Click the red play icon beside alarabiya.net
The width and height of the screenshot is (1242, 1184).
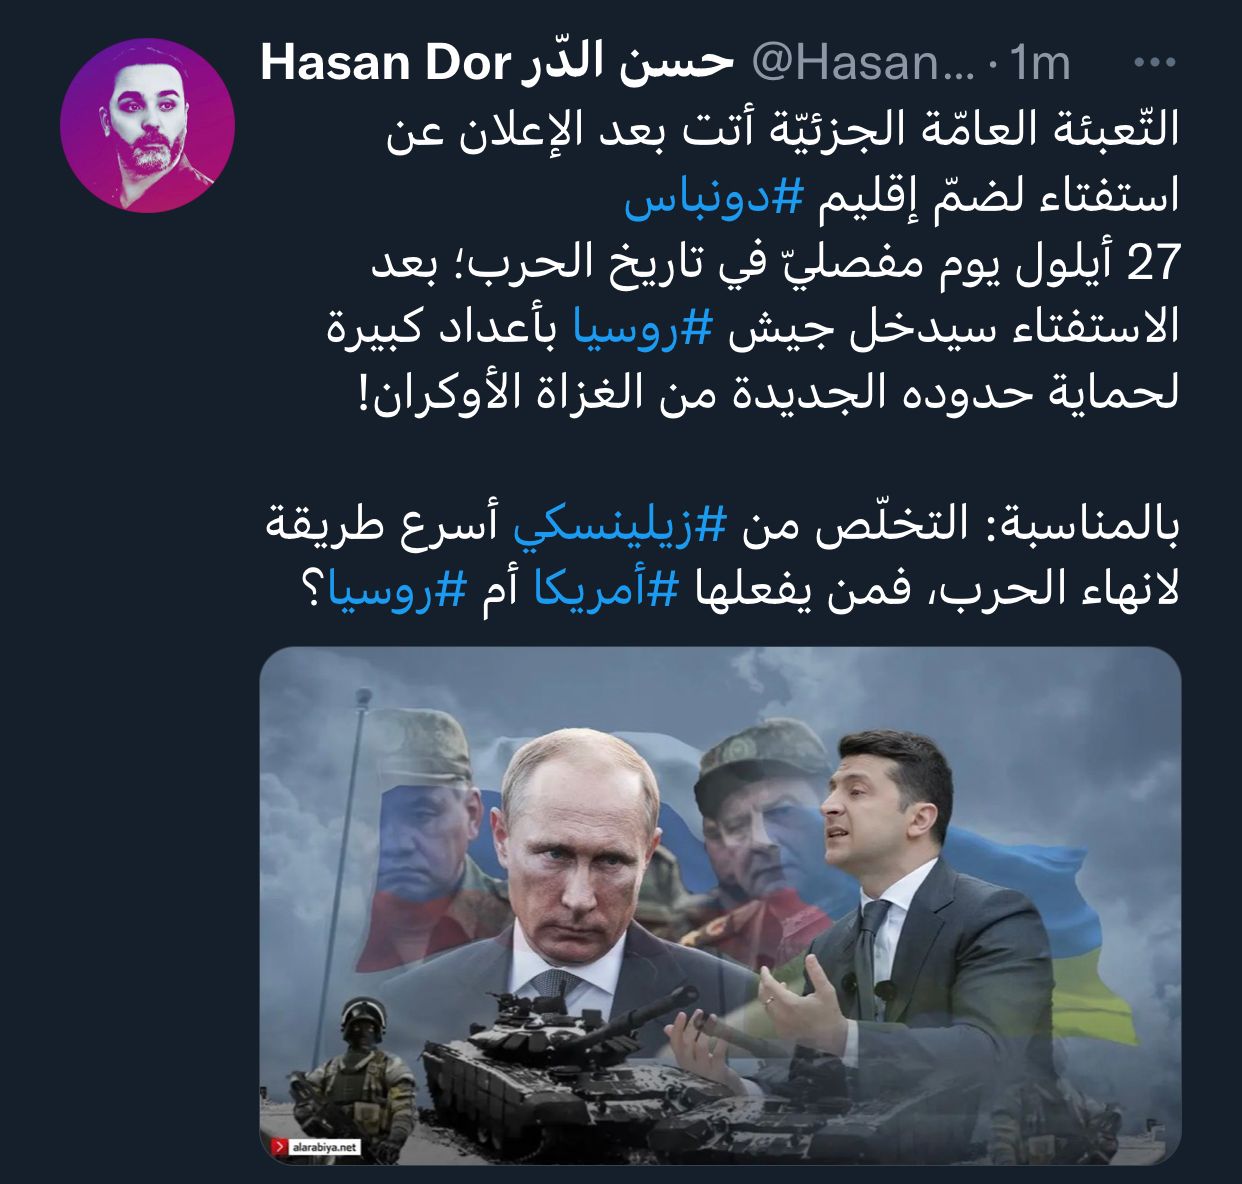pos(278,1147)
